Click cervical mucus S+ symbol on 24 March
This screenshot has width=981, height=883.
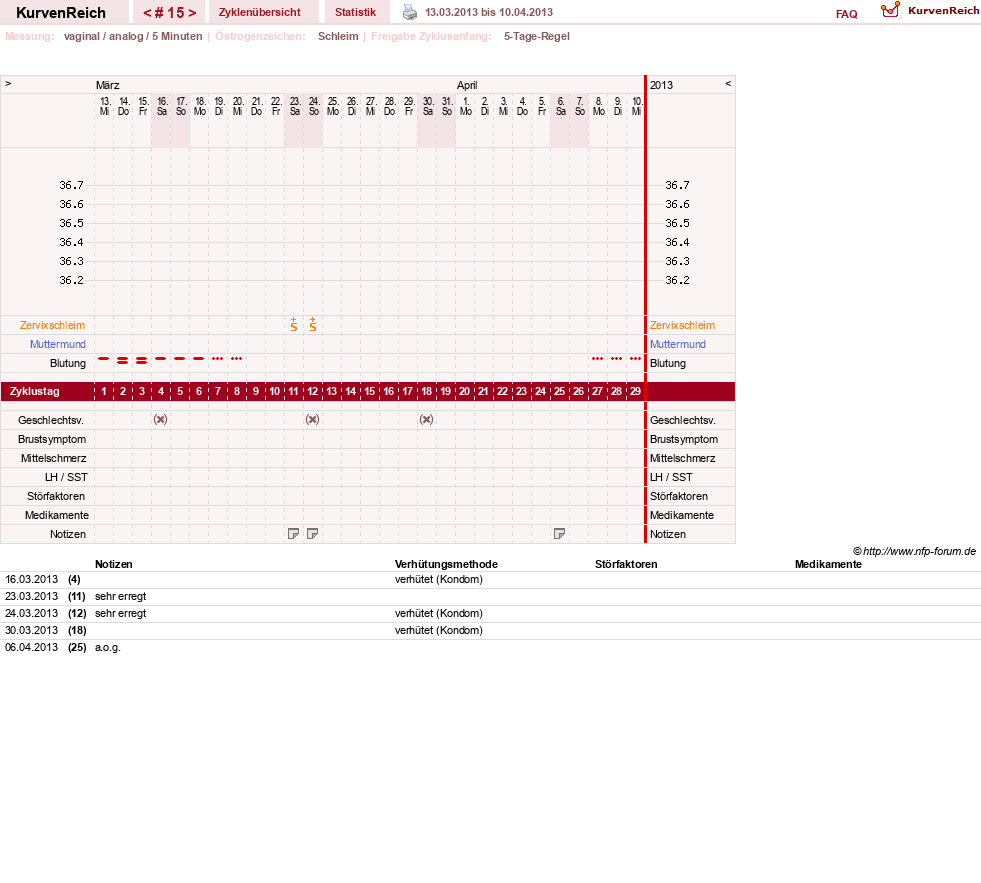tap(312, 324)
